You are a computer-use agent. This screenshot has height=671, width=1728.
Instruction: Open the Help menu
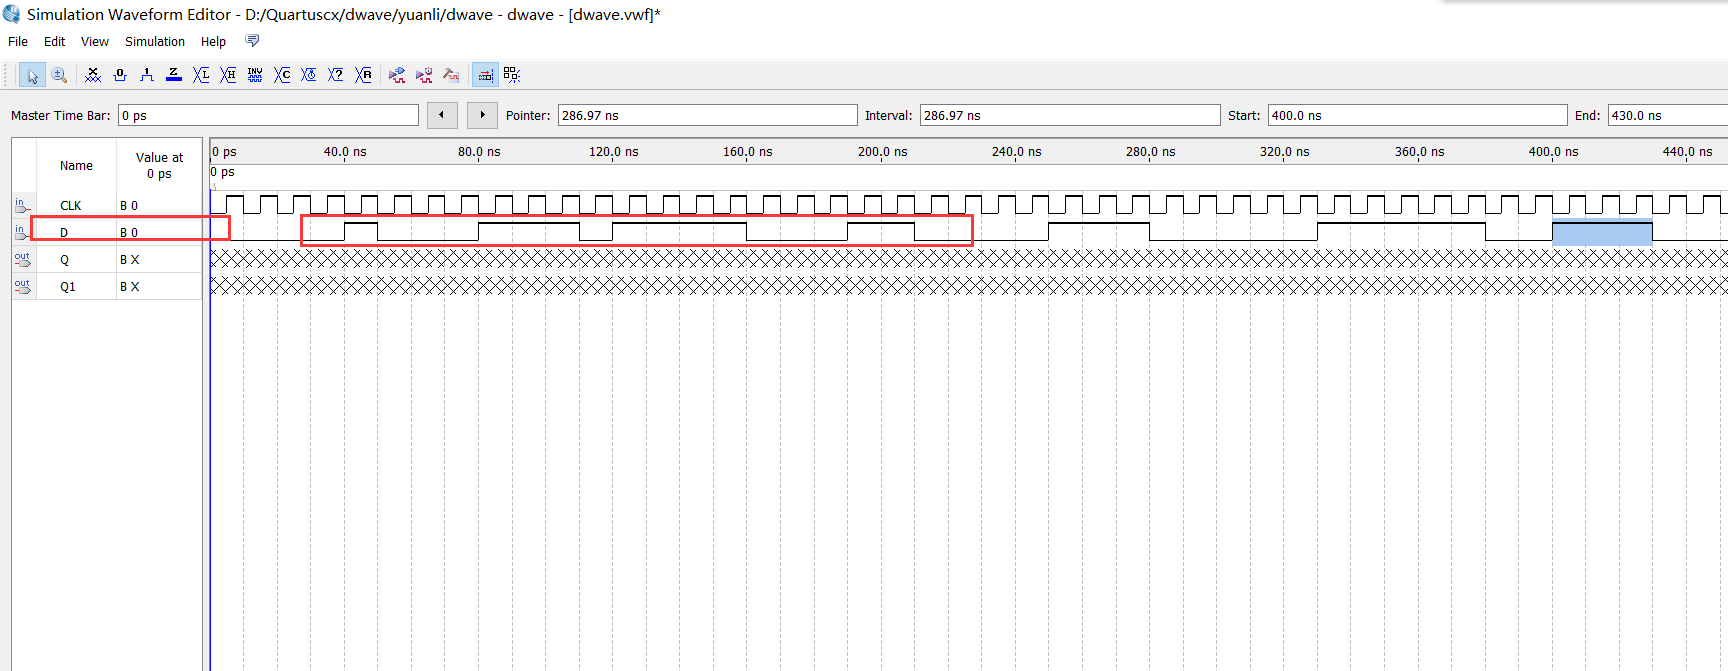pos(213,41)
